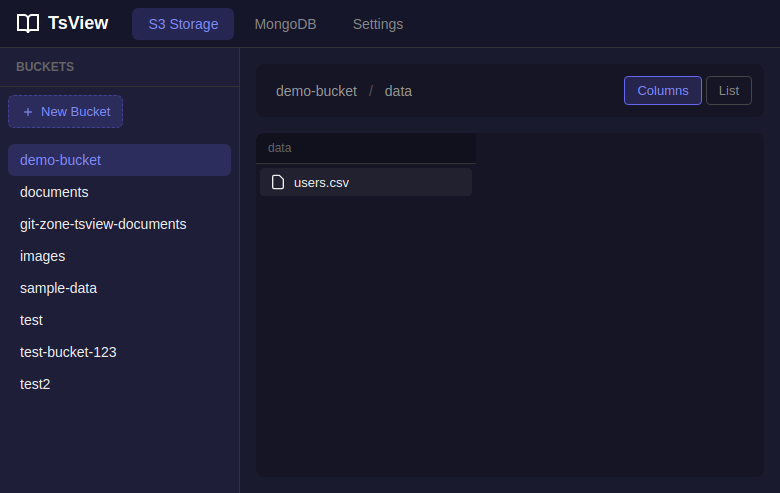Image resolution: width=780 pixels, height=493 pixels.
Task: Click the TsView book logo icon
Action: coord(28,24)
